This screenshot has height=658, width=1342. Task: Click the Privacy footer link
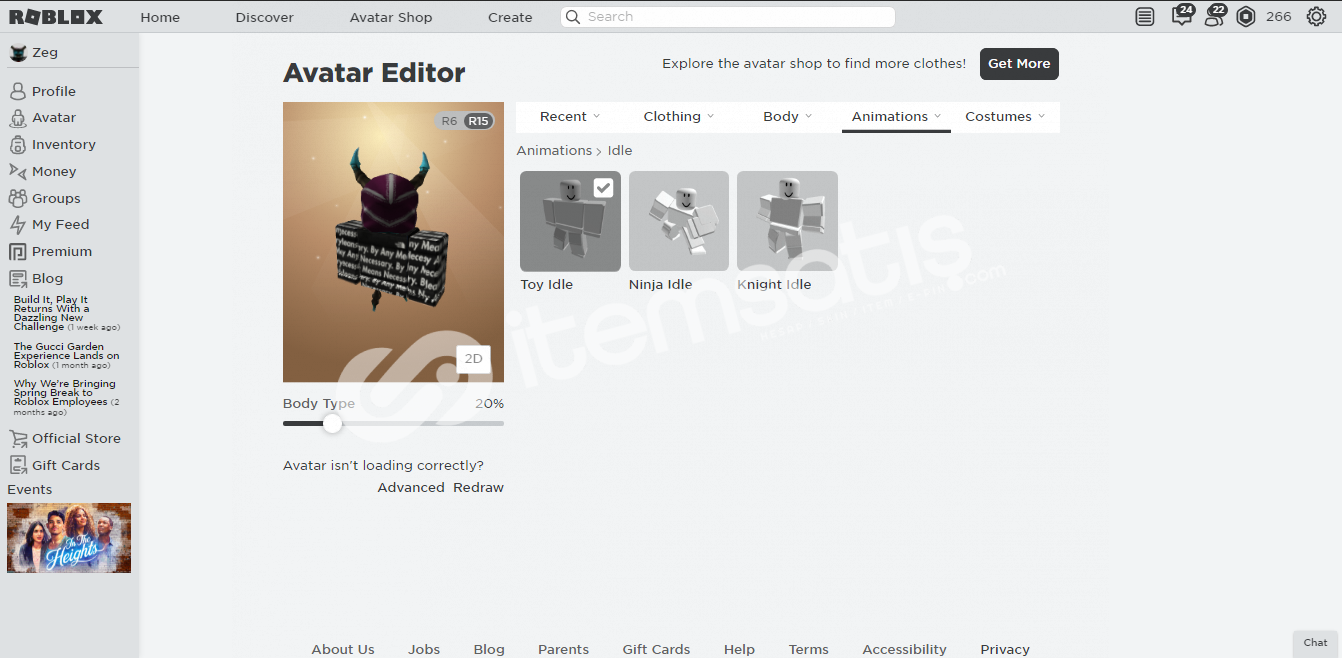[x=1005, y=649]
